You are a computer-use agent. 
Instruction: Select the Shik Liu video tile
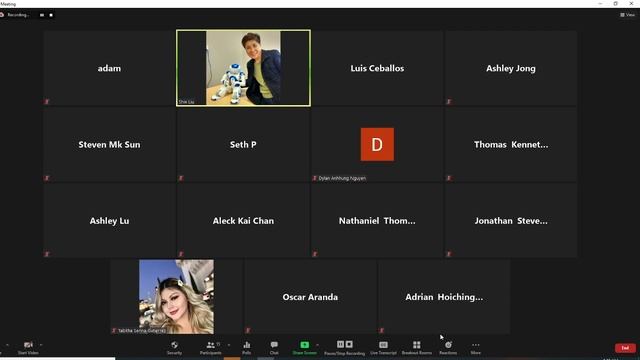(243, 68)
